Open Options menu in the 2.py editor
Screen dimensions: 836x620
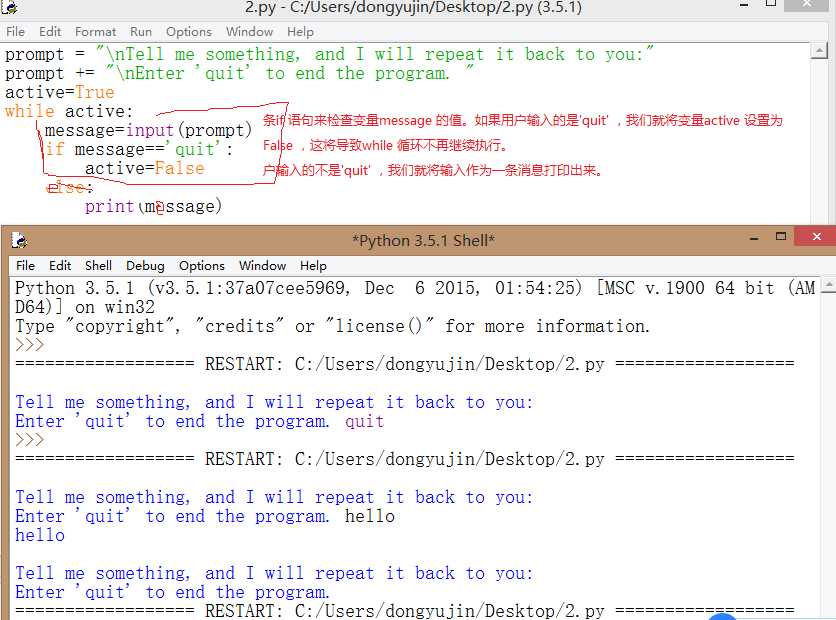pos(189,32)
